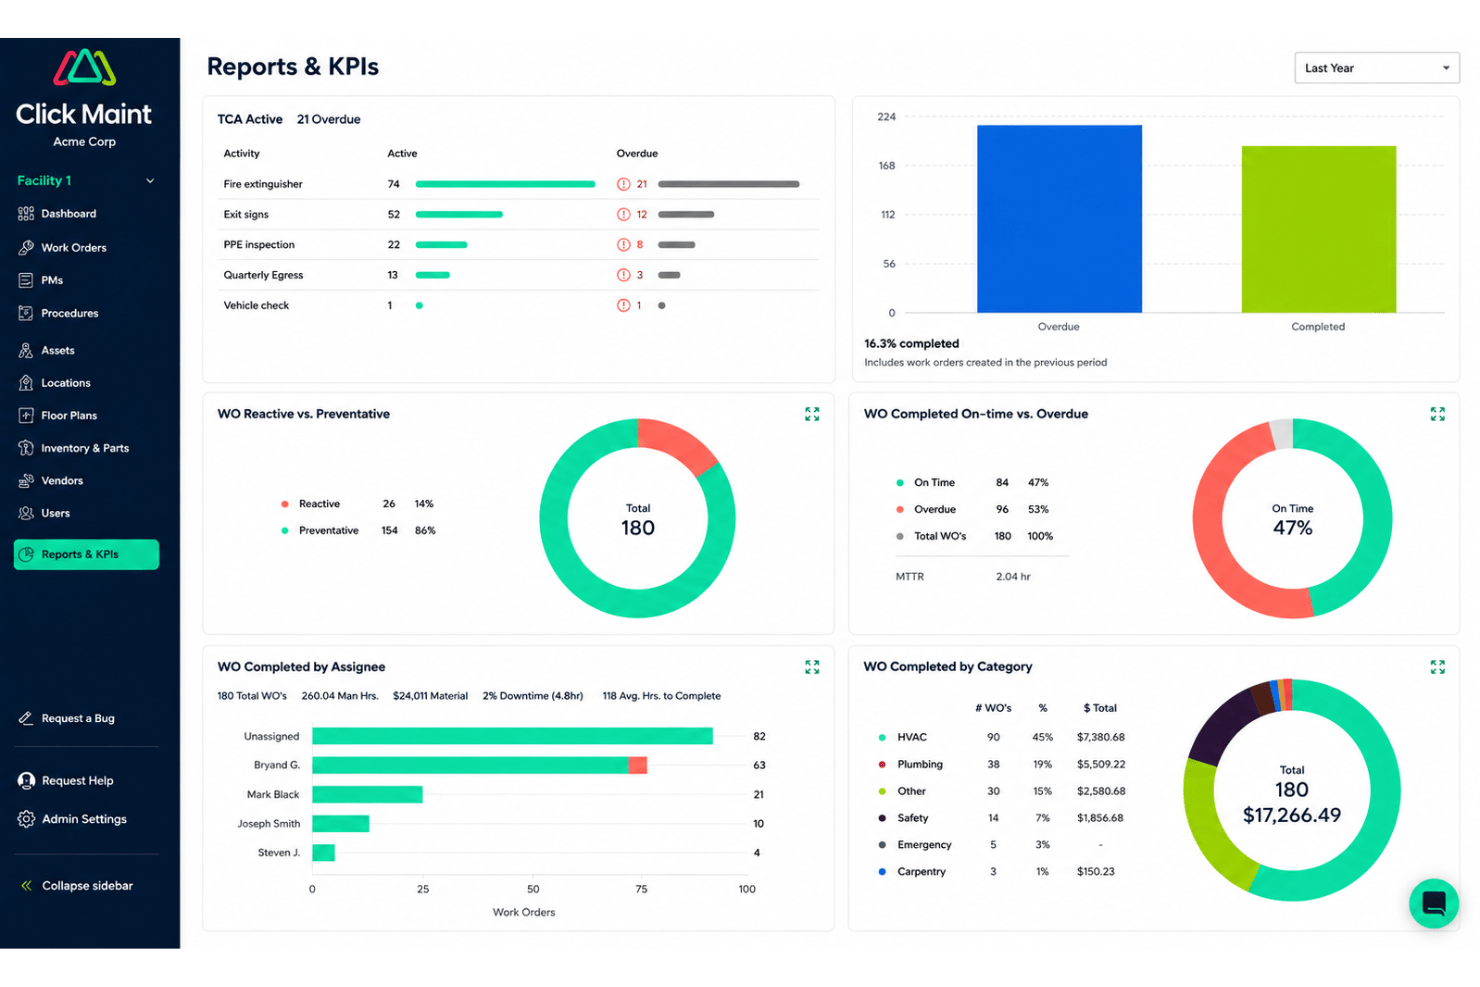1480x987 pixels.
Task: Open Dashboard from the sidebar
Action: click(68, 214)
